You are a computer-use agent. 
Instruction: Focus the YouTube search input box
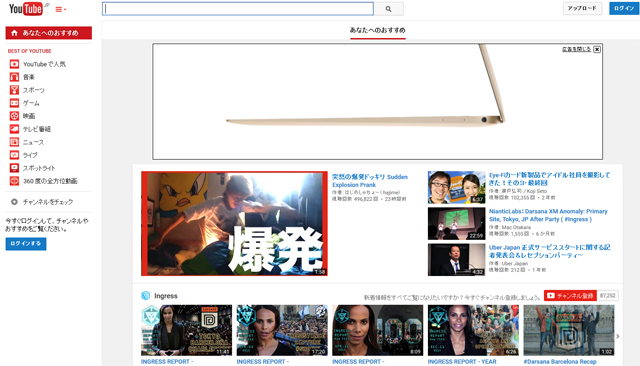coord(238,9)
